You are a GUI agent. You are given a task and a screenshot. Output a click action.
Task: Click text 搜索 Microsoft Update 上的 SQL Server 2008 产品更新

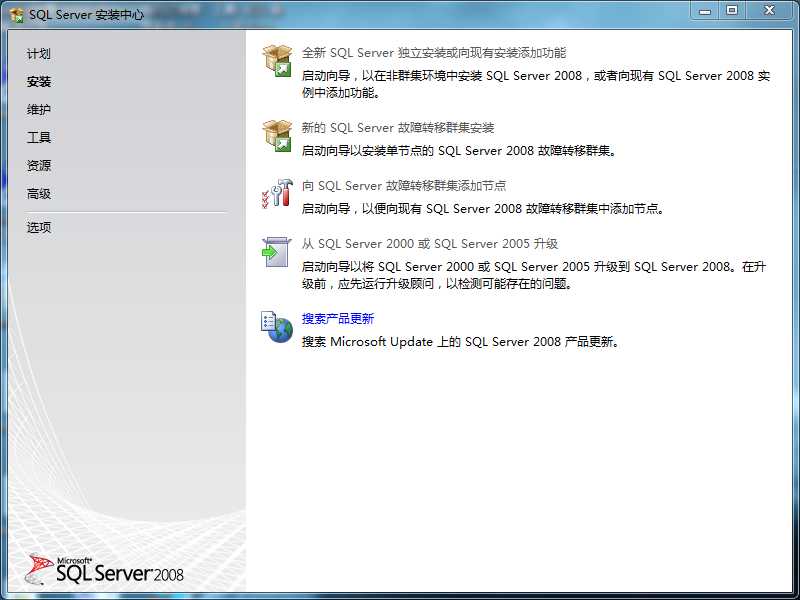(461, 342)
